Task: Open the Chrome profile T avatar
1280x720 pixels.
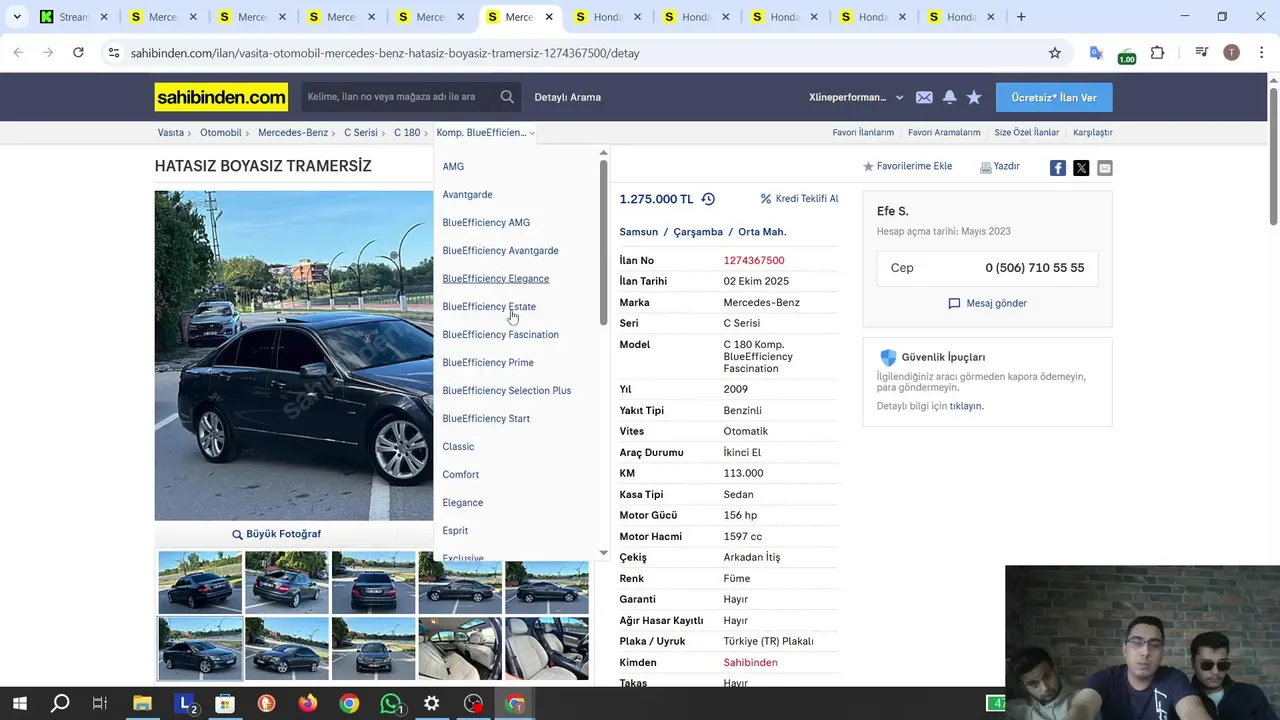Action: coord(1231,53)
